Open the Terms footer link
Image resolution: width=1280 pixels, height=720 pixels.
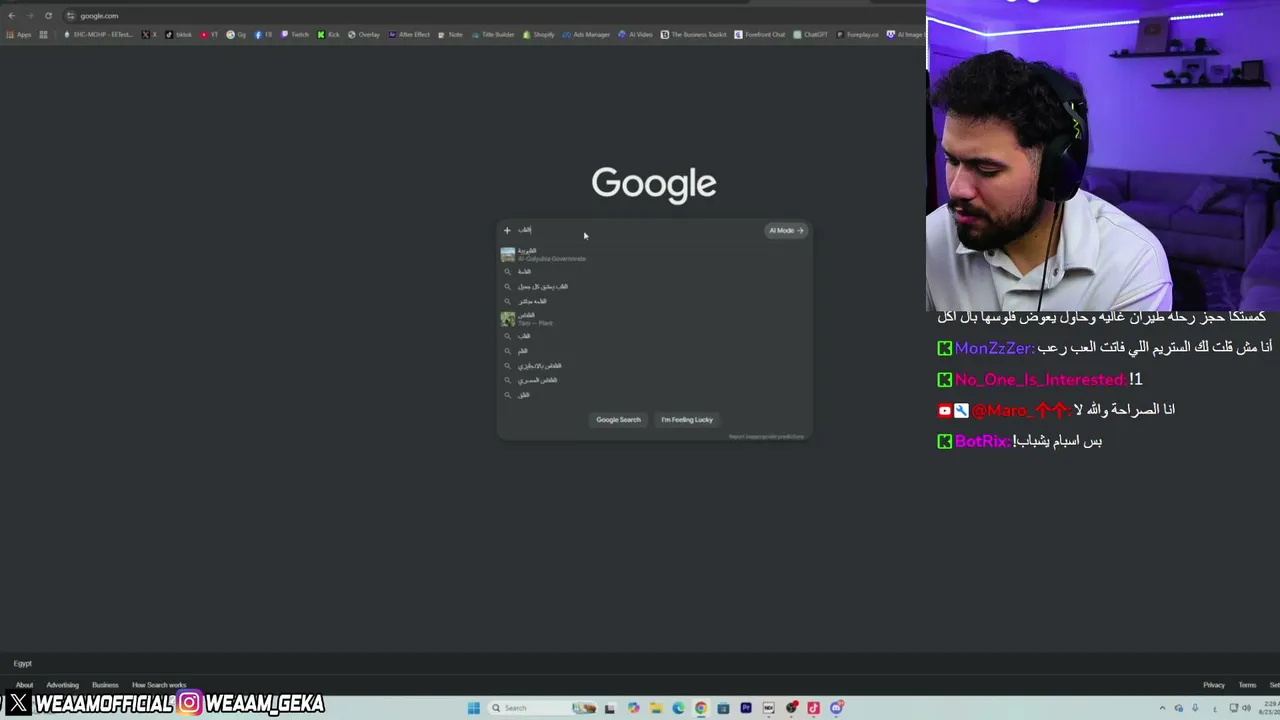click(1247, 685)
